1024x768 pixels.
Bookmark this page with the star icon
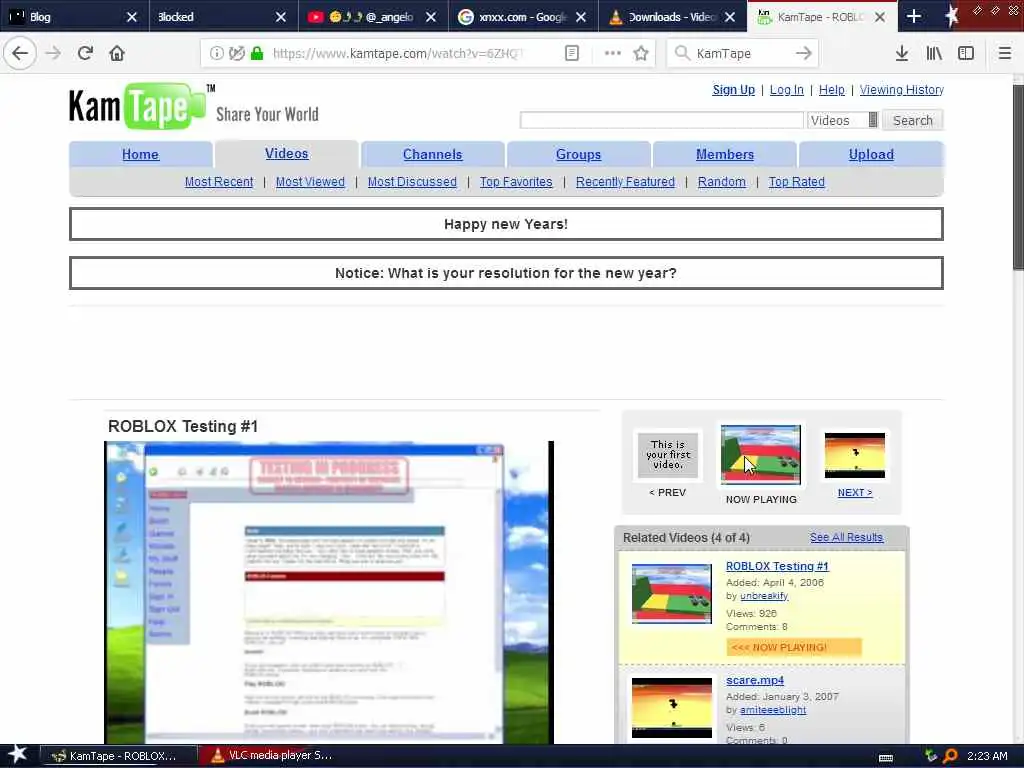(641, 54)
